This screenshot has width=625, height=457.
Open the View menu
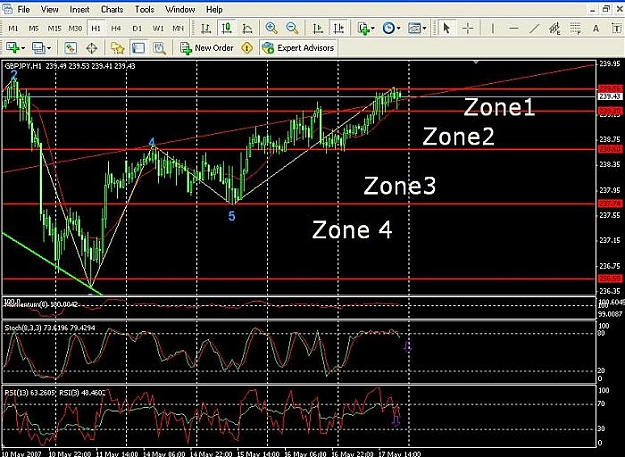49,9
